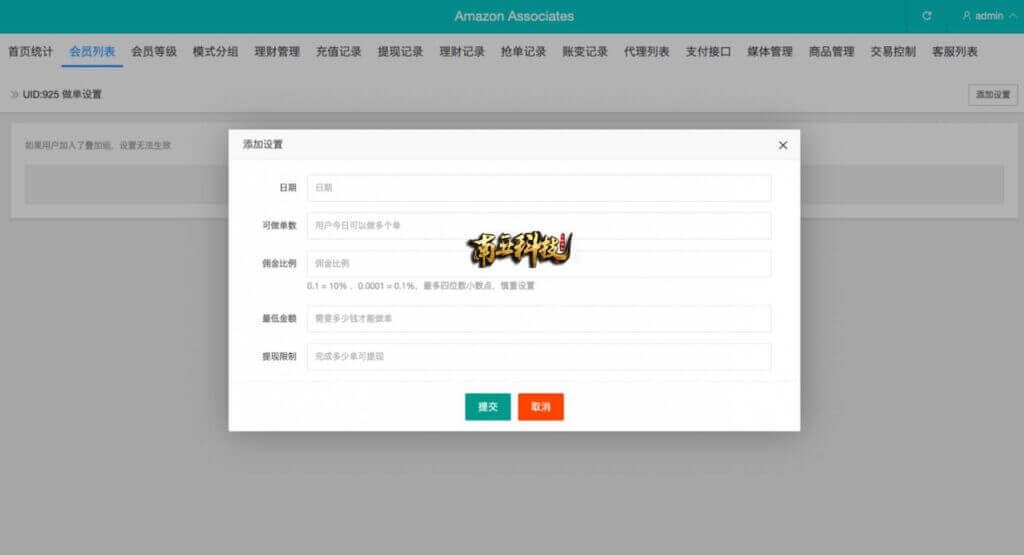Click the 最低金额 minimum amount field

[x=539, y=319]
